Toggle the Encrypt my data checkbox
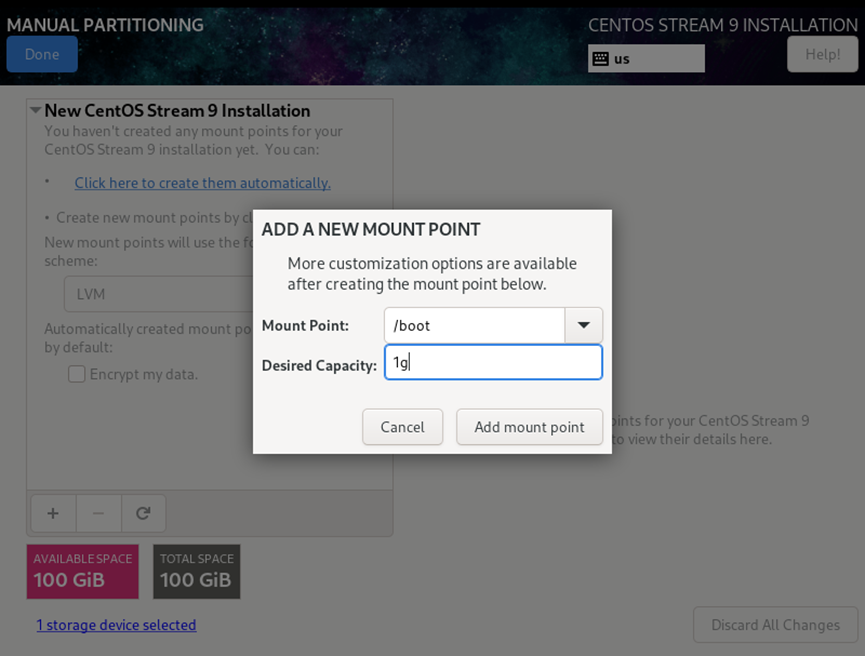Screen dimensions: 865x656 [x=77, y=374]
